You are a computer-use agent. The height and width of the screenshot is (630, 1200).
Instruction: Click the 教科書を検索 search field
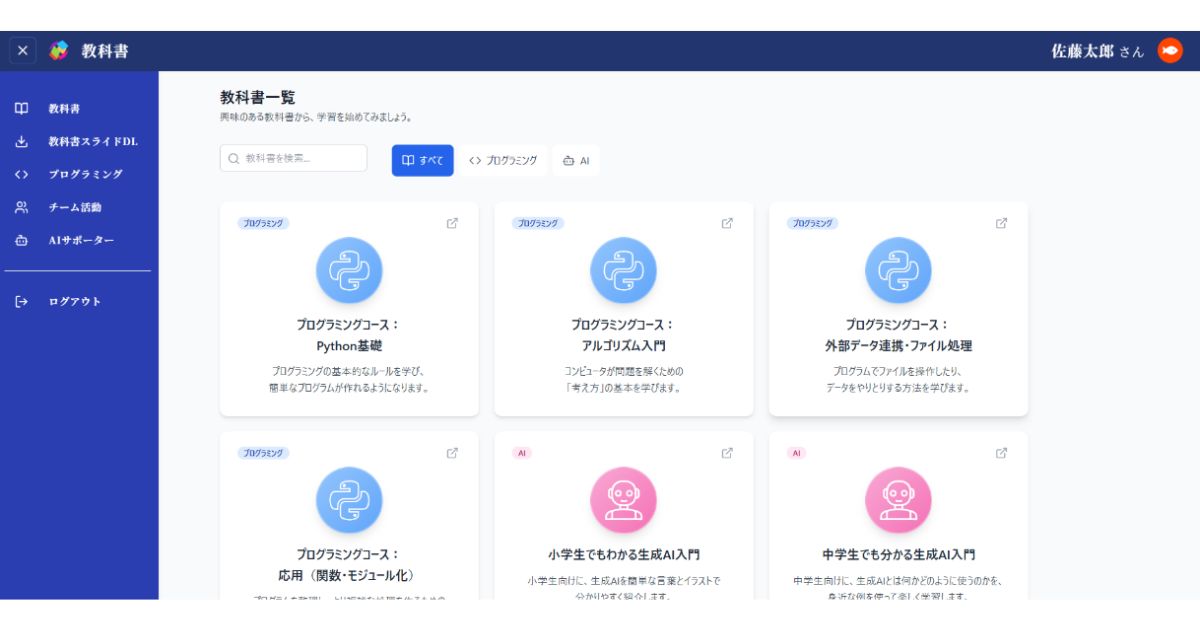click(x=293, y=158)
